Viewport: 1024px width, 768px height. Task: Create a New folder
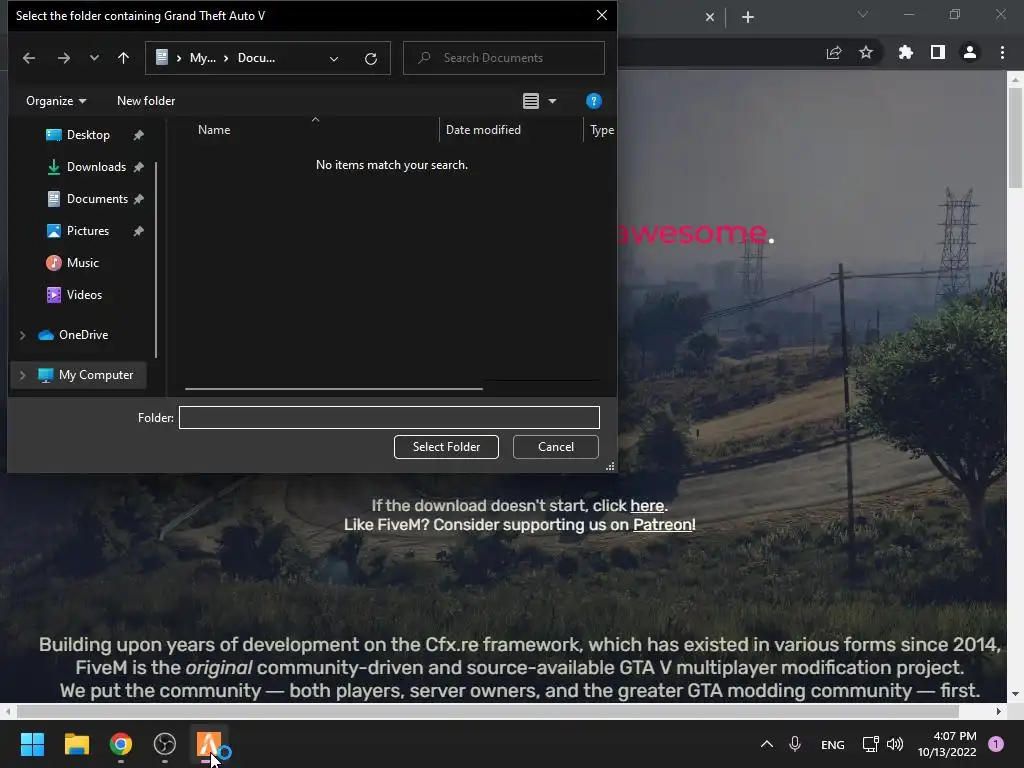tap(146, 101)
